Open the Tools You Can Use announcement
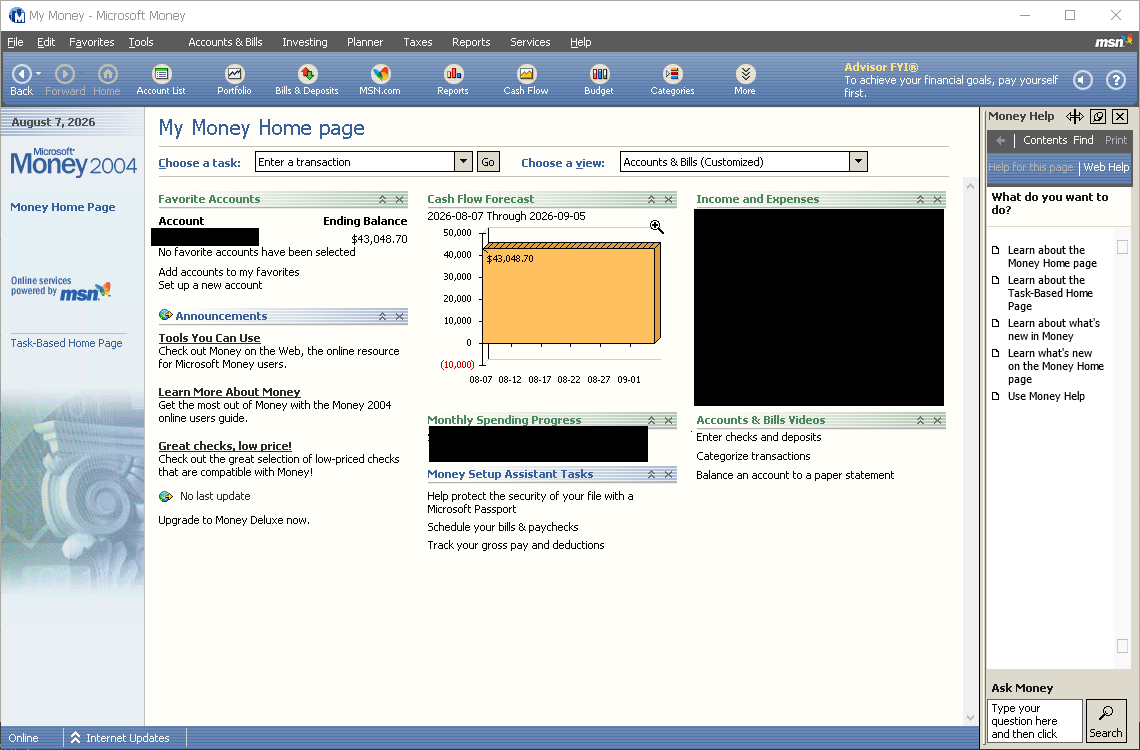 [209, 338]
